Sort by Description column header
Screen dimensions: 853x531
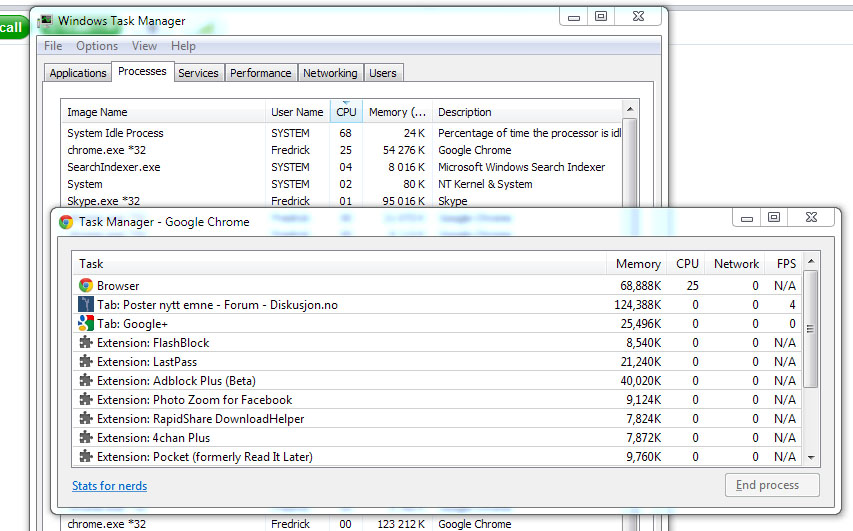(527, 112)
